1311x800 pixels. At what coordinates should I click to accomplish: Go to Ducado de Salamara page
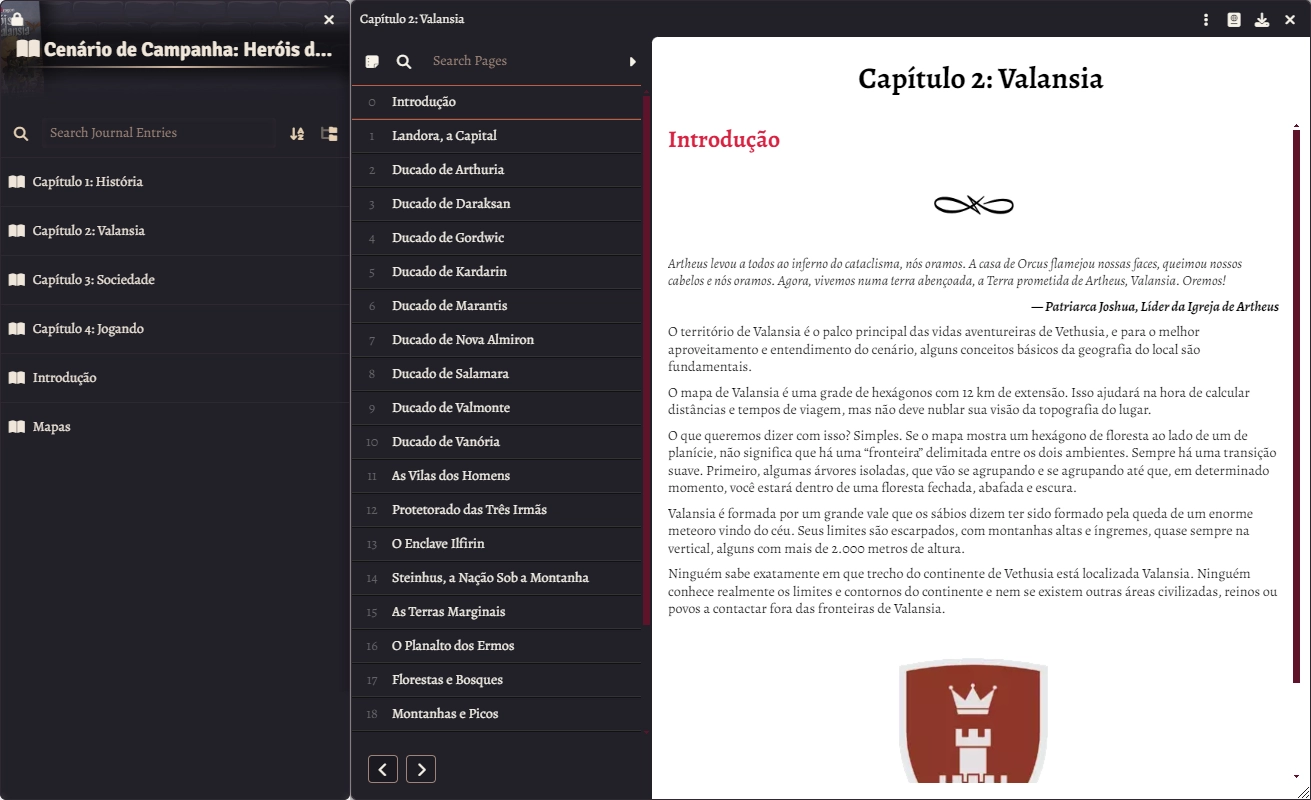coord(496,374)
